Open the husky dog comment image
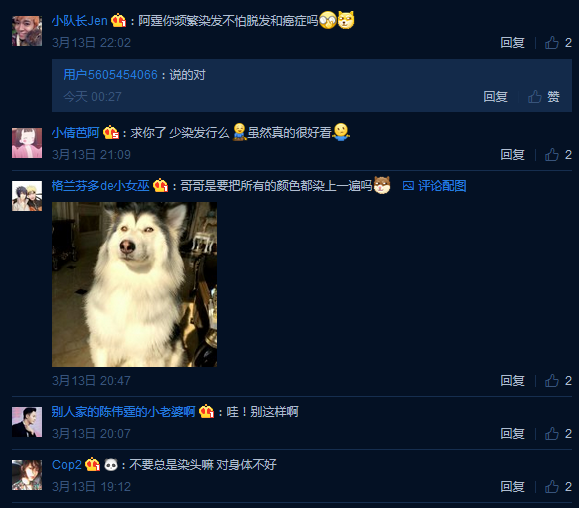This screenshot has width=579, height=508. pyautogui.click(x=134, y=284)
